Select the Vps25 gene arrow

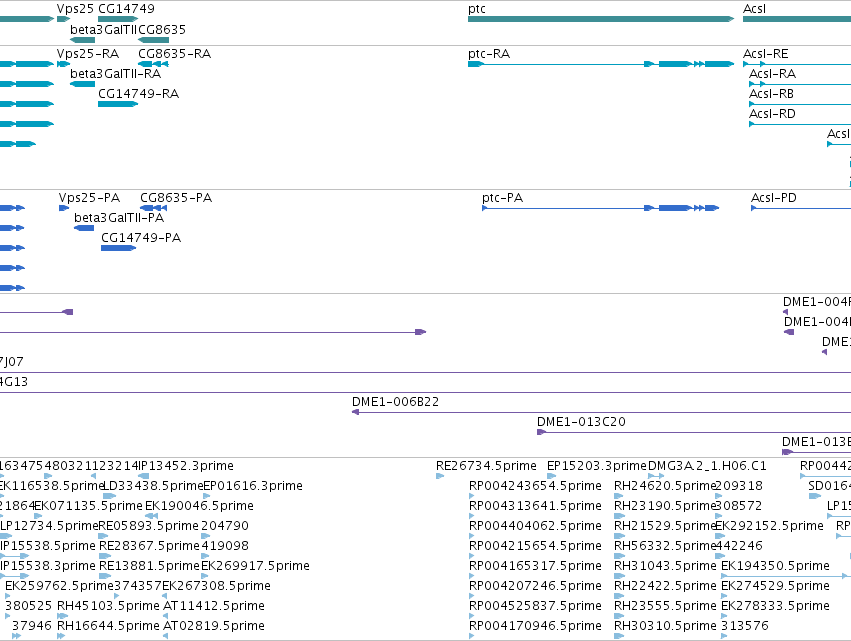(x=63, y=19)
